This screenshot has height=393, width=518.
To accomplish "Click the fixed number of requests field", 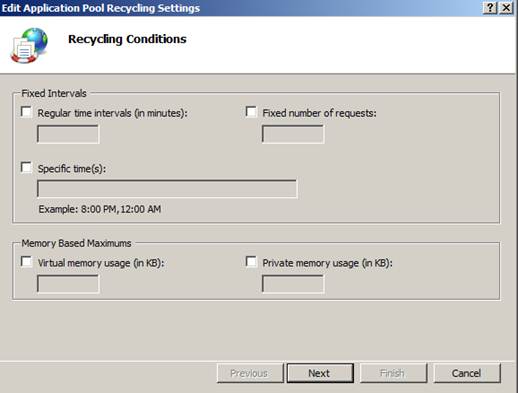I will tap(293, 134).
